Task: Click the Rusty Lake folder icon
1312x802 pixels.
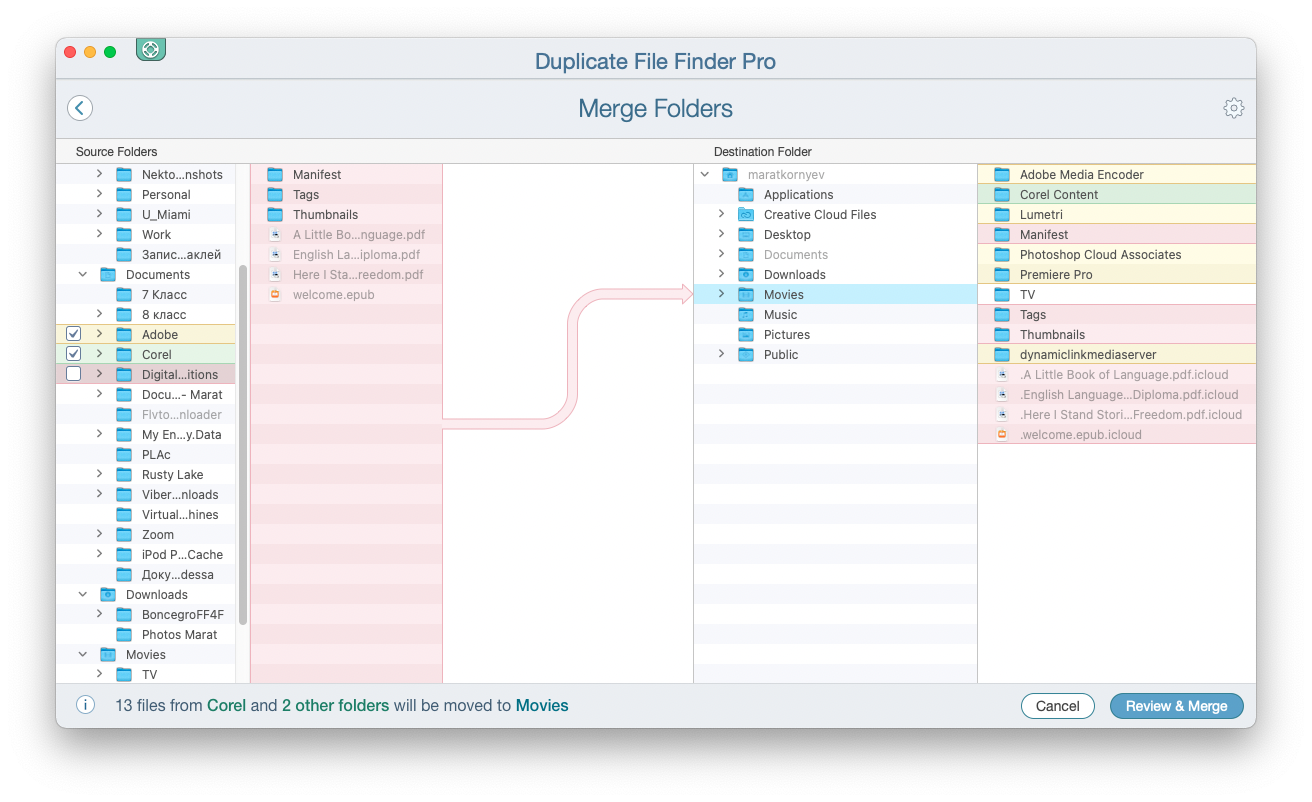Action: pos(124,474)
